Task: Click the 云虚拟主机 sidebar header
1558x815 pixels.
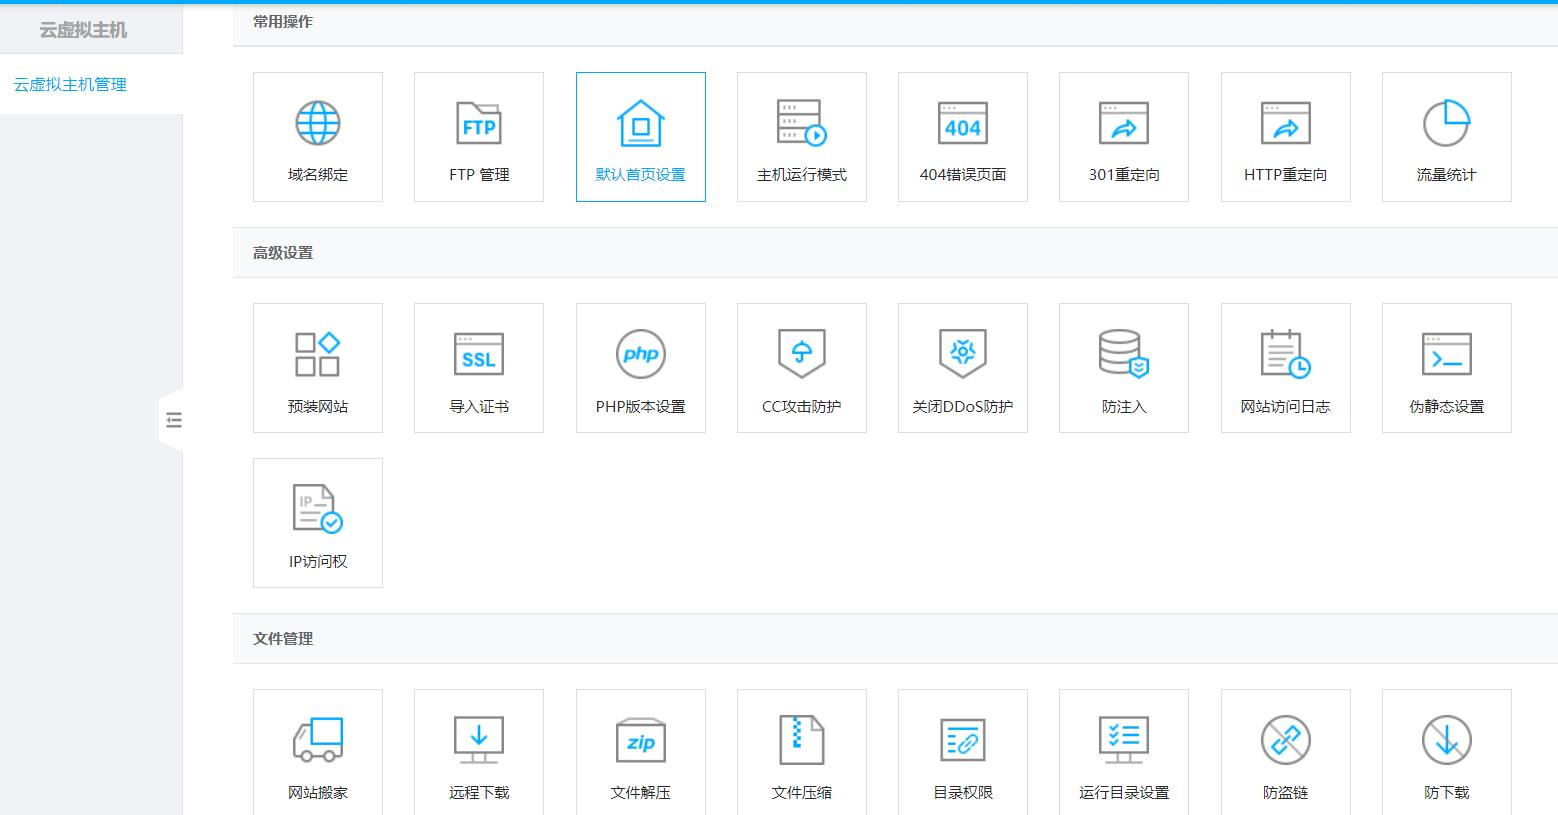Action: pos(83,30)
